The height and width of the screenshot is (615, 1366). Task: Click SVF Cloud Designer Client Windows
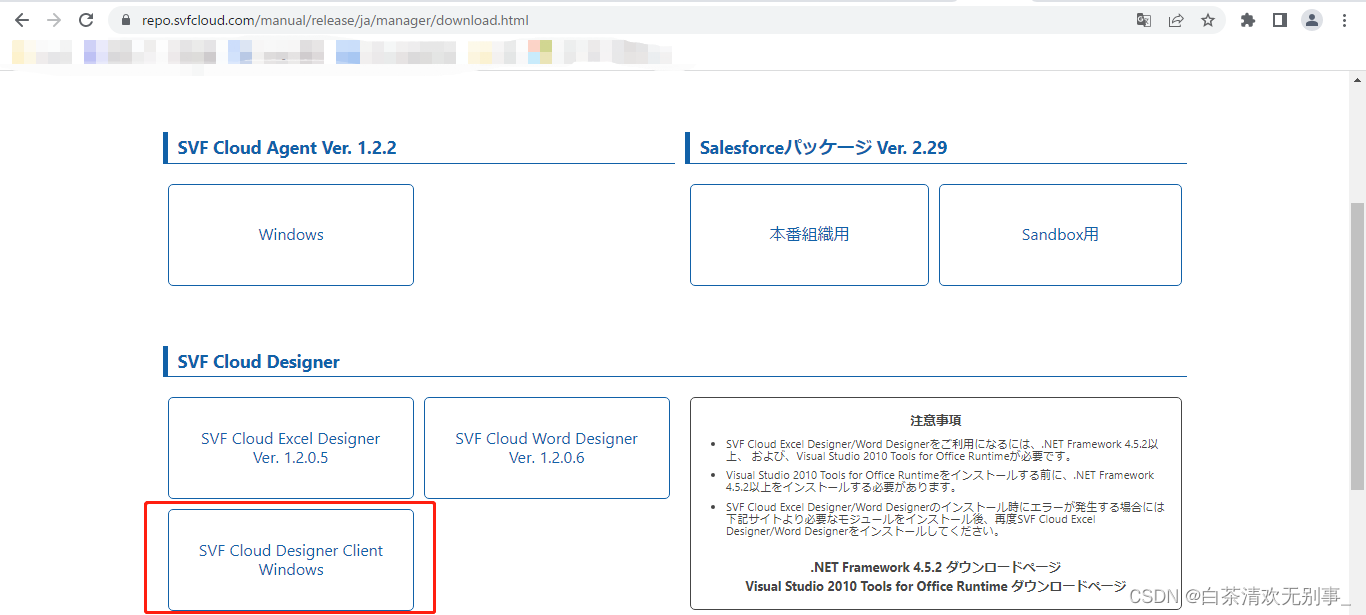coord(291,560)
